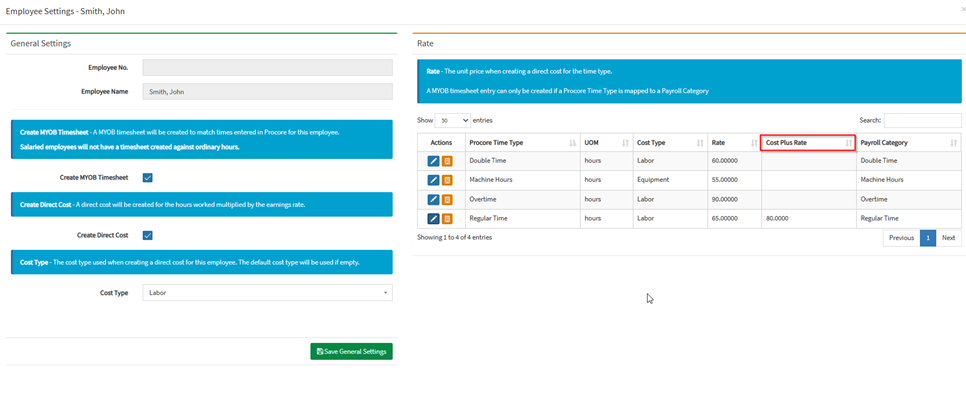Screen dimensions: 966x395
Task: Uncheck the Create MYOB Timesheet checkbox
Action: [x=147, y=177]
